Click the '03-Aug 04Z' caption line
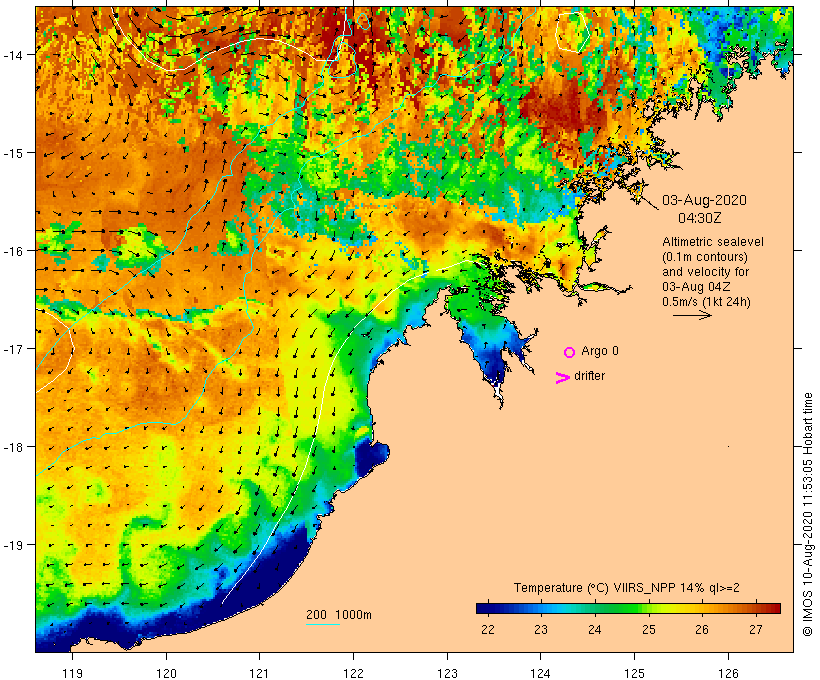The image size is (820, 680). tap(696, 287)
